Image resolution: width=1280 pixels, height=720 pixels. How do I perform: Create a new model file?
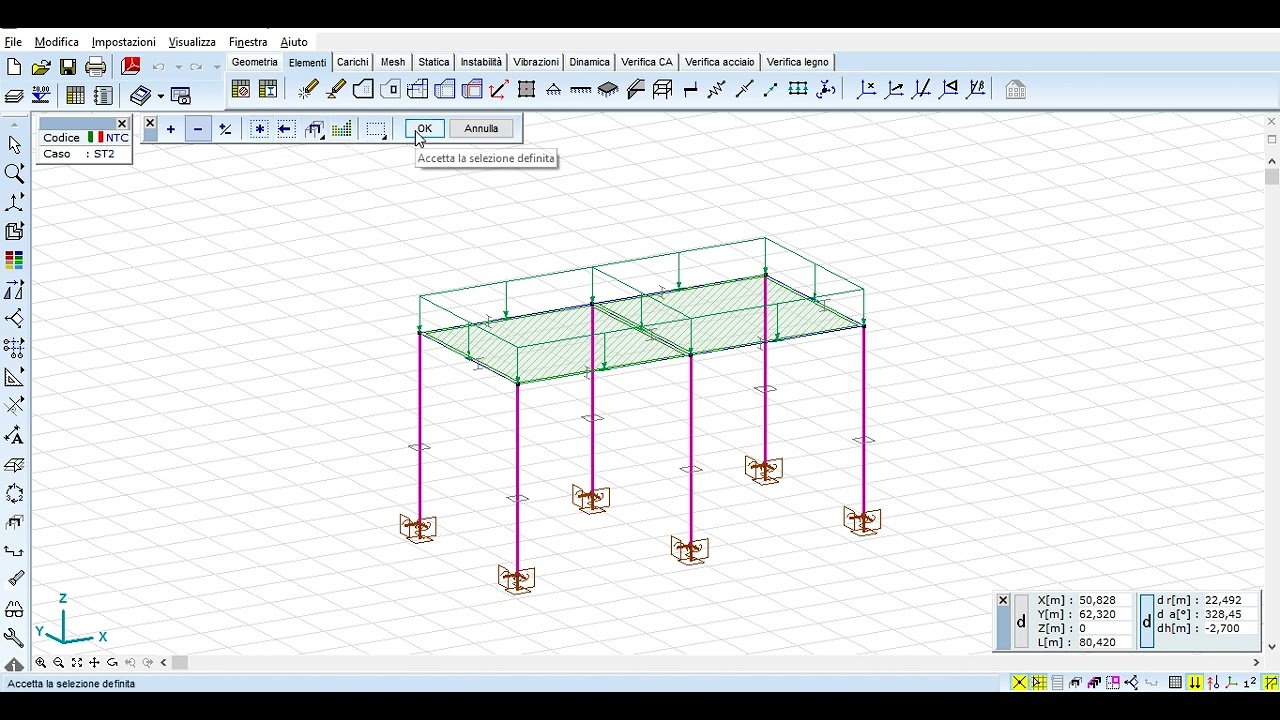coord(14,67)
